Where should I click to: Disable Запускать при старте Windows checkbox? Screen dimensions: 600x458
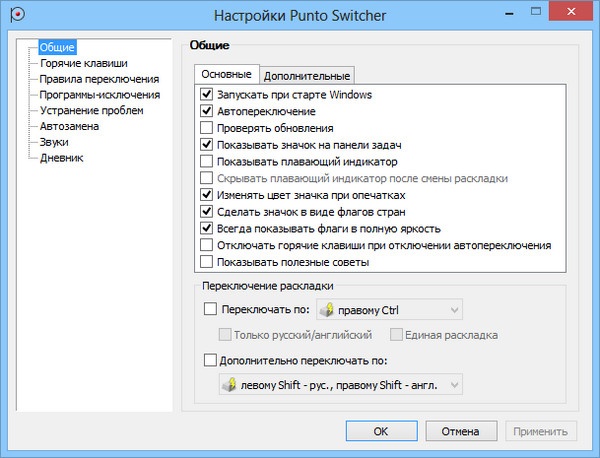coord(207,95)
